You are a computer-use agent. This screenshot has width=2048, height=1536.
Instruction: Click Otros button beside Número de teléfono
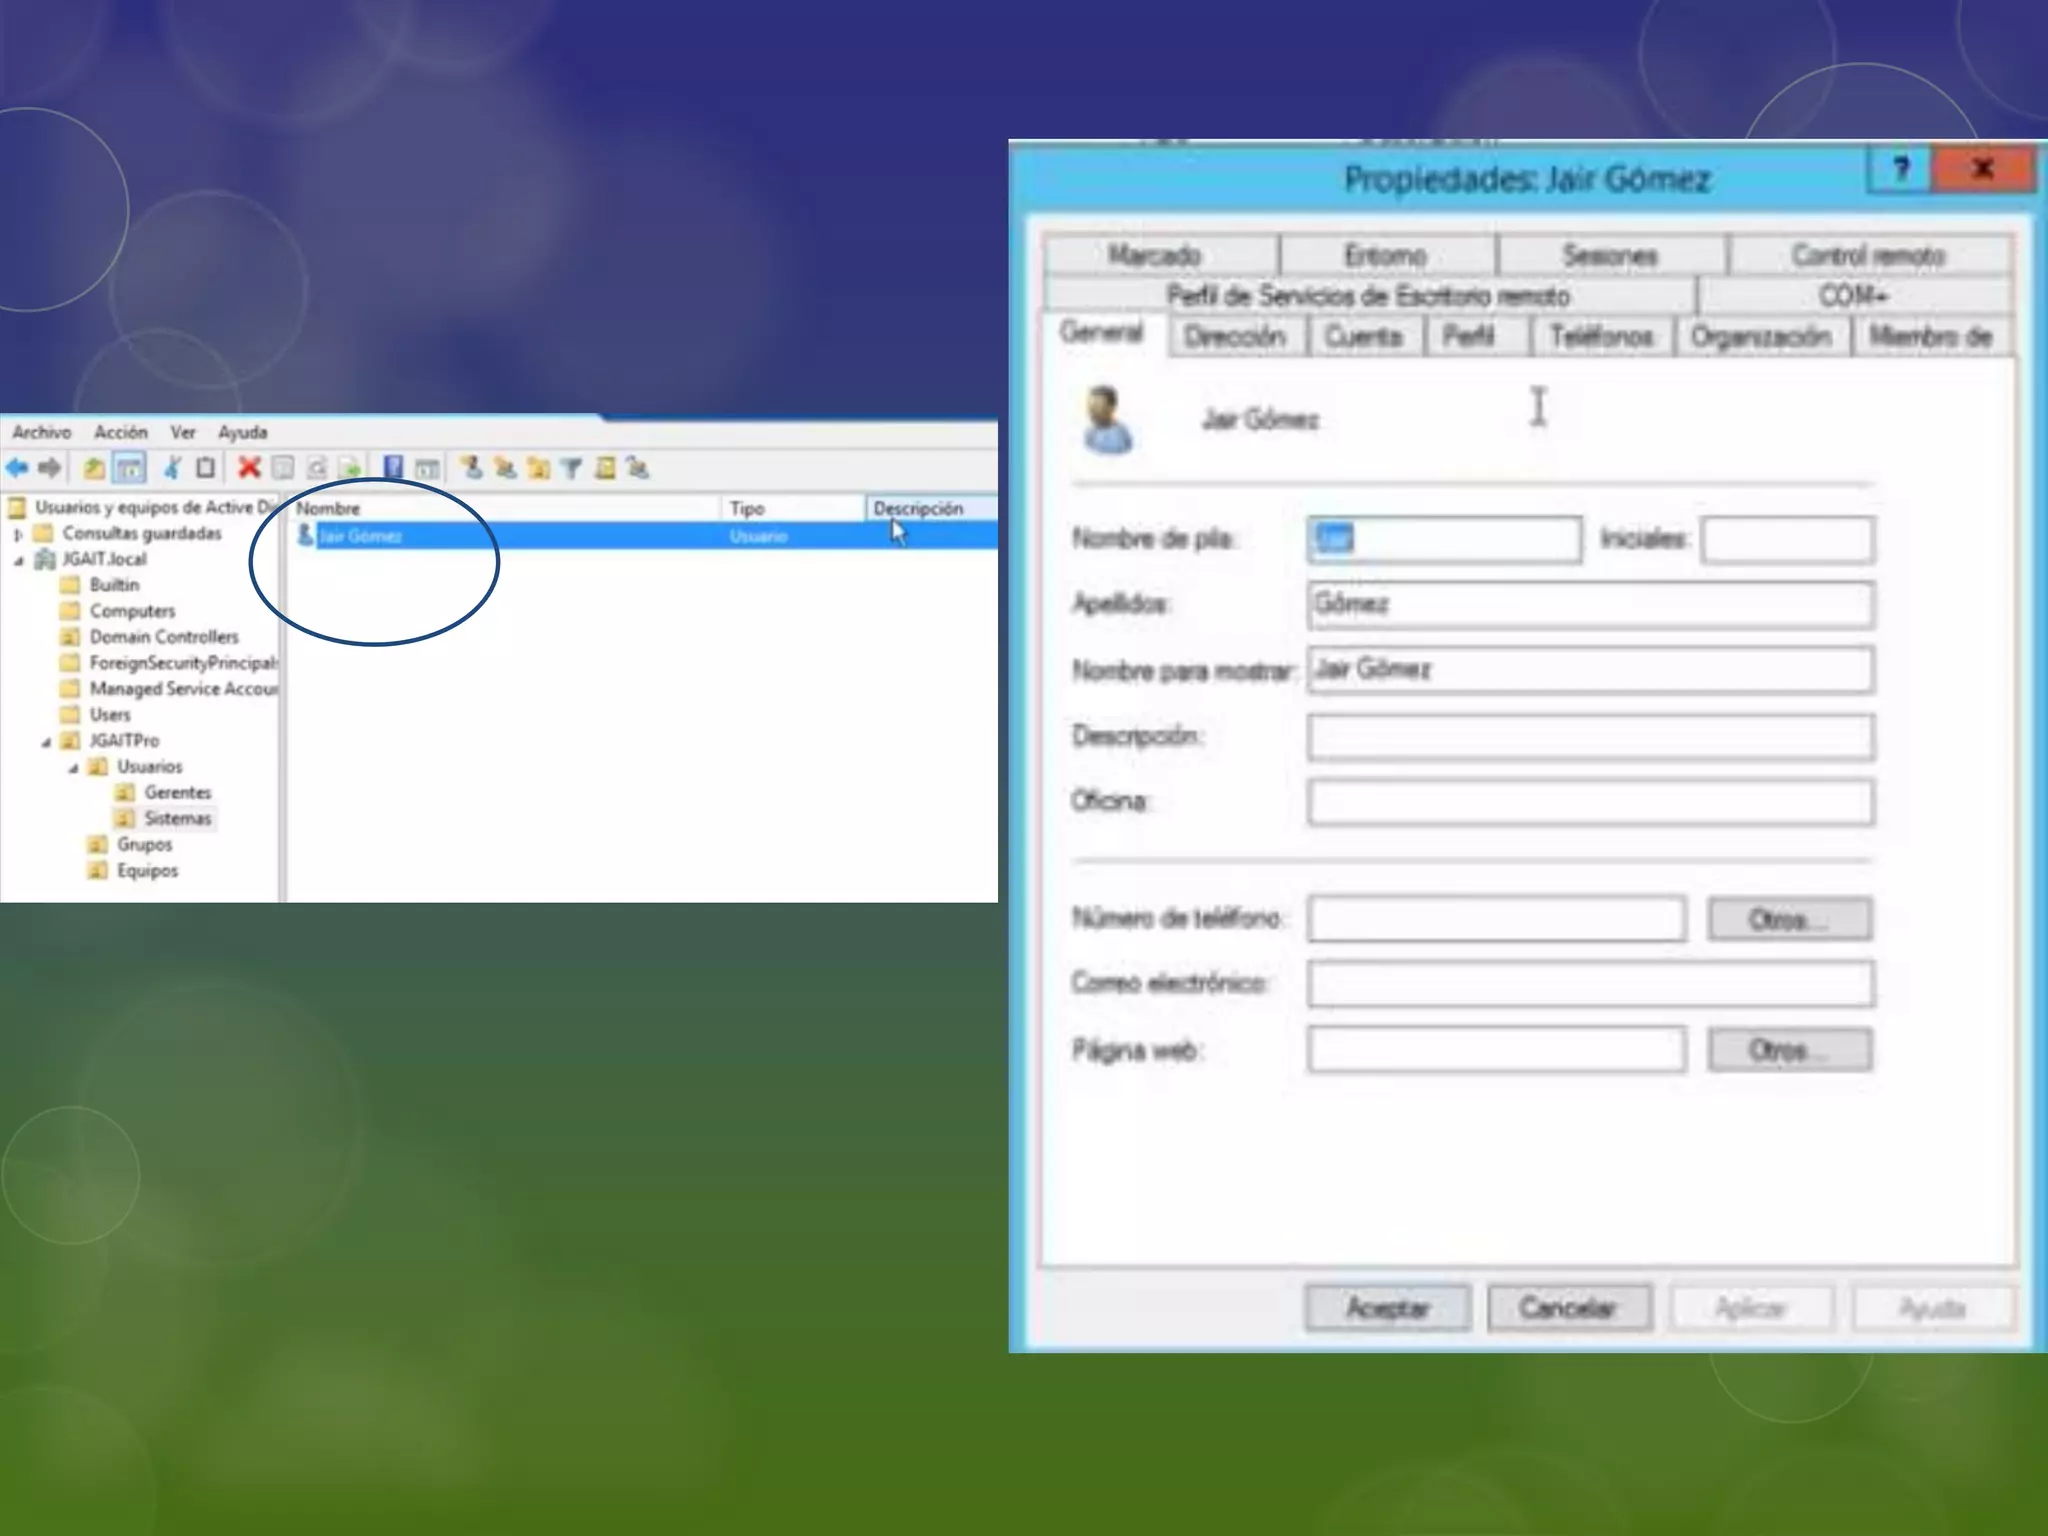(1788, 919)
